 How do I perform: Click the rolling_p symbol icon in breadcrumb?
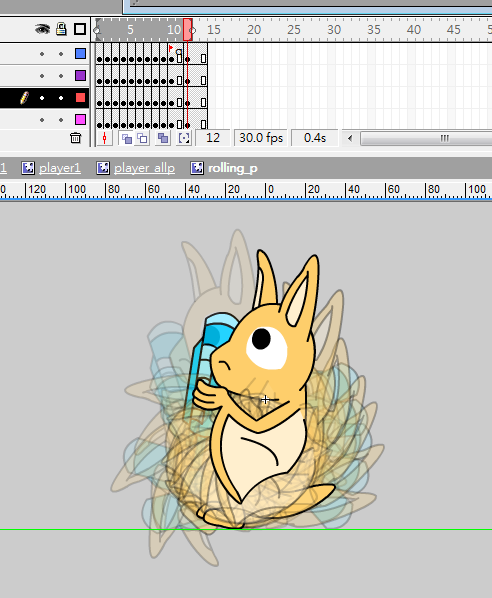(x=197, y=168)
